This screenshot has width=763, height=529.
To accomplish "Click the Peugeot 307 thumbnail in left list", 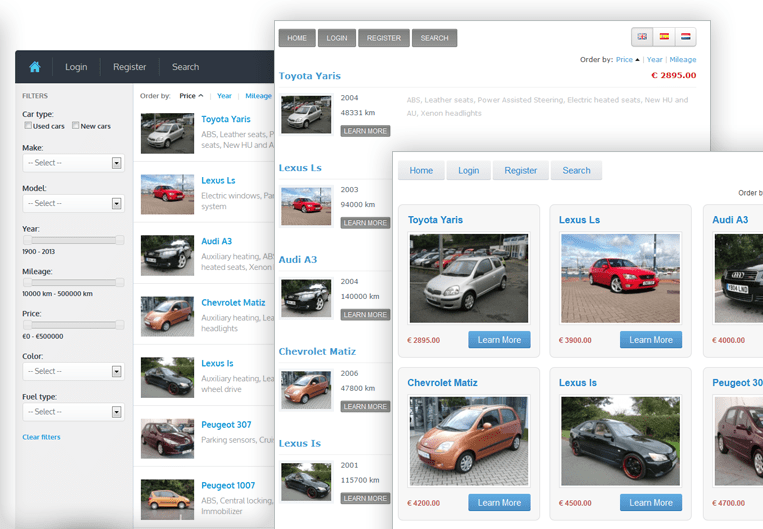I will coord(167,438).
